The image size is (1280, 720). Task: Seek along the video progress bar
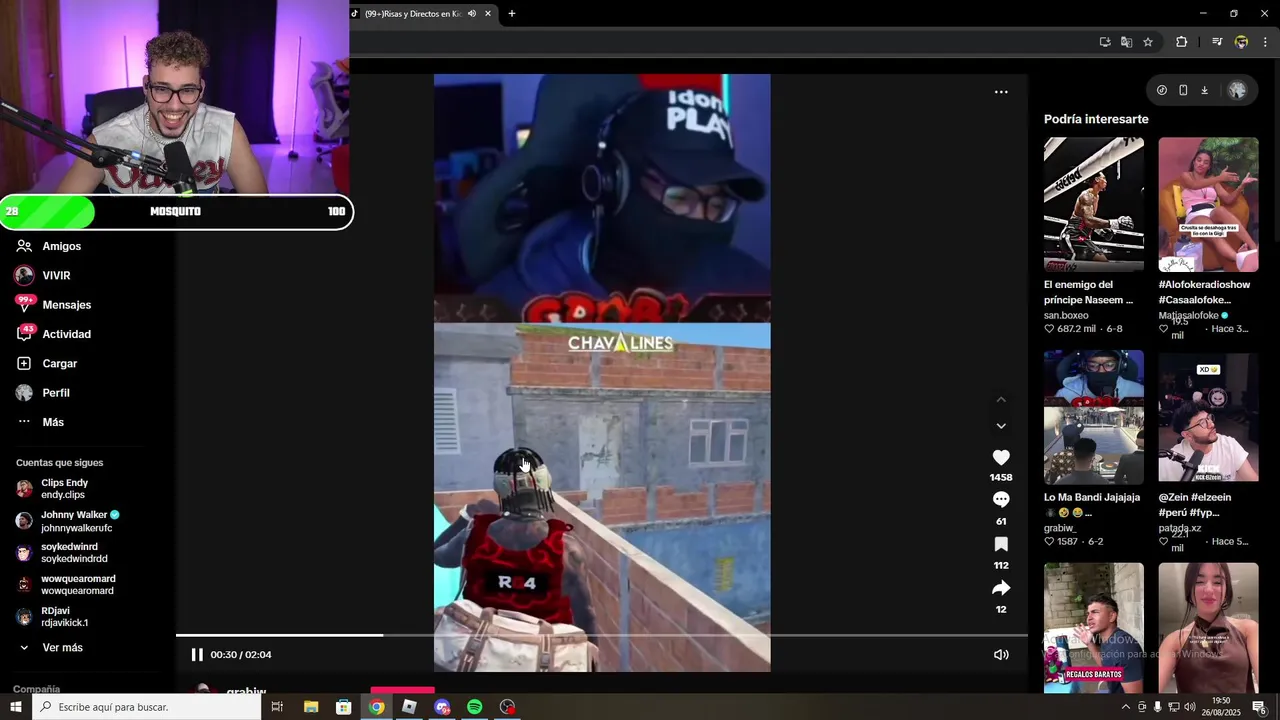(602, 635)
